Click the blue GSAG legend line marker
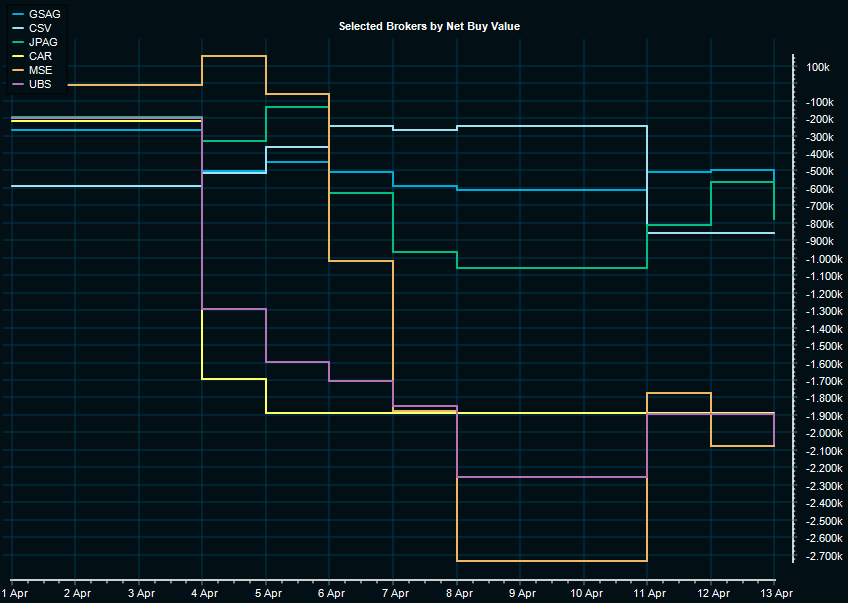The width and height of the screenshot is (848, 603). (x=17, y=15)
